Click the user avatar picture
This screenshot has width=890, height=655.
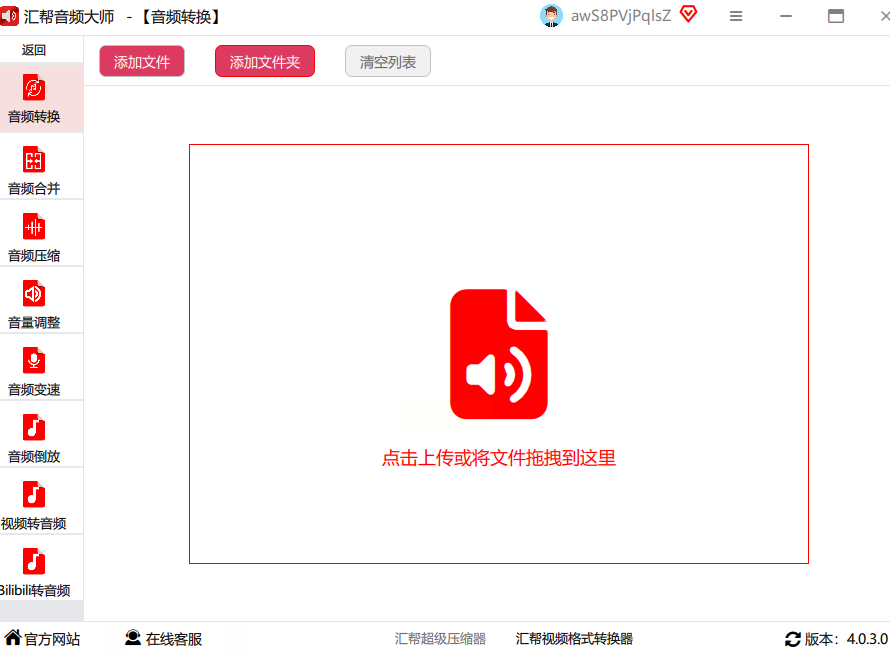point(551,16)
